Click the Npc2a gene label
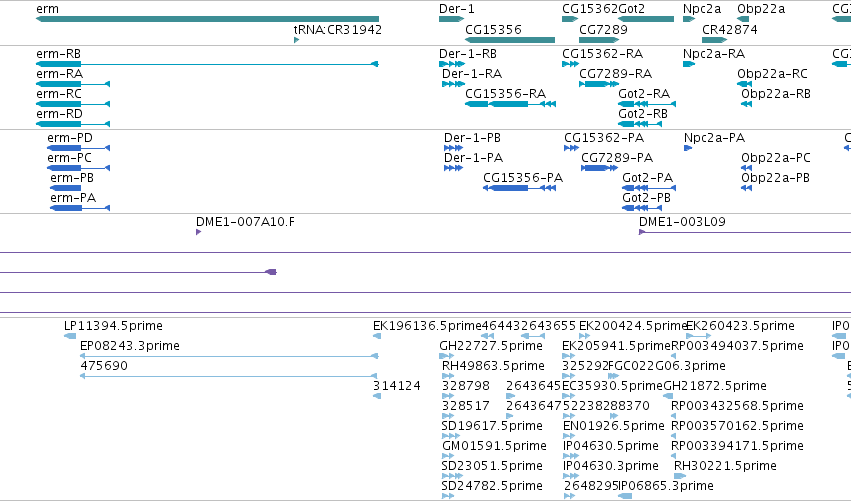The height and width of the screenshot is (501, 851). (702, 9)
